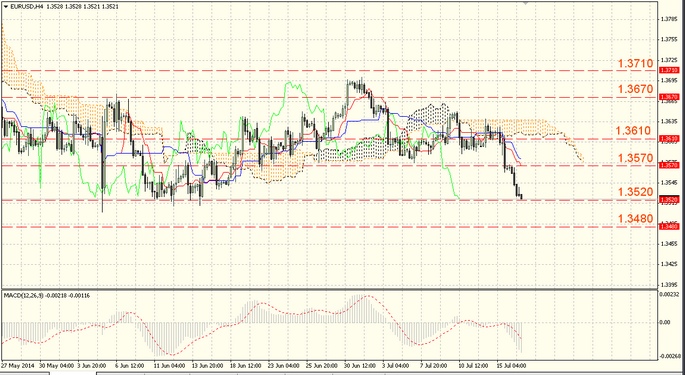Click the separator between chart and MACD panel
The height and width of the screenshot is (375, 685).
[330, 289]
